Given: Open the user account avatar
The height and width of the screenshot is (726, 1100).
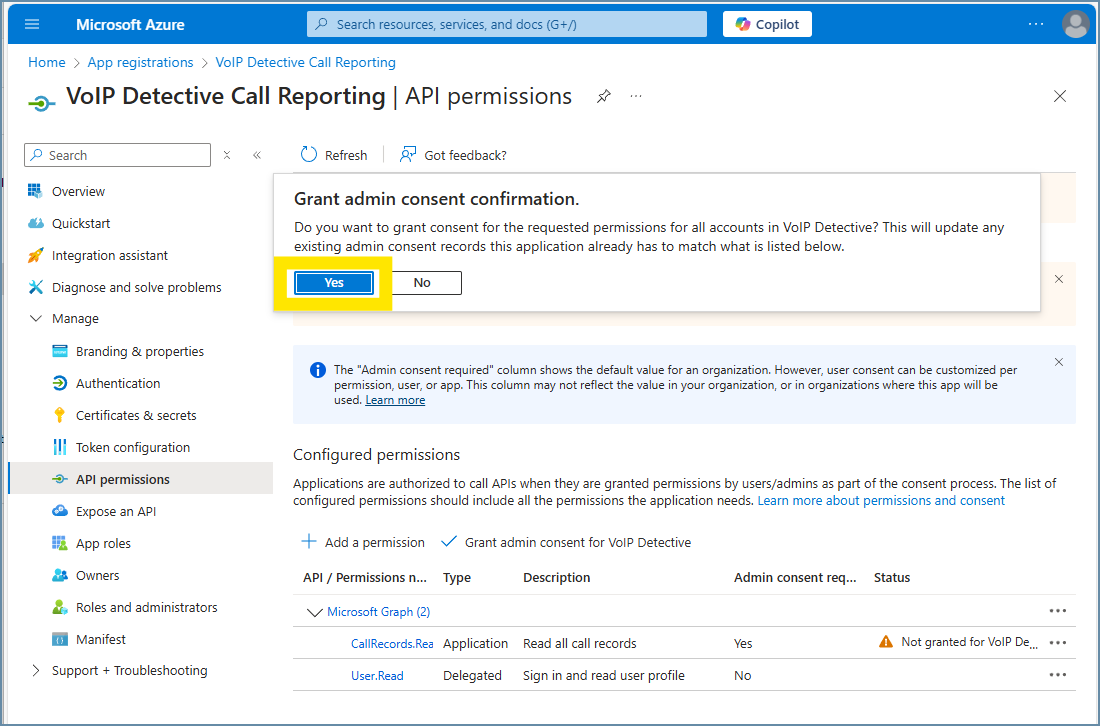Looking at the screenshot, I should click(1075, 24).
